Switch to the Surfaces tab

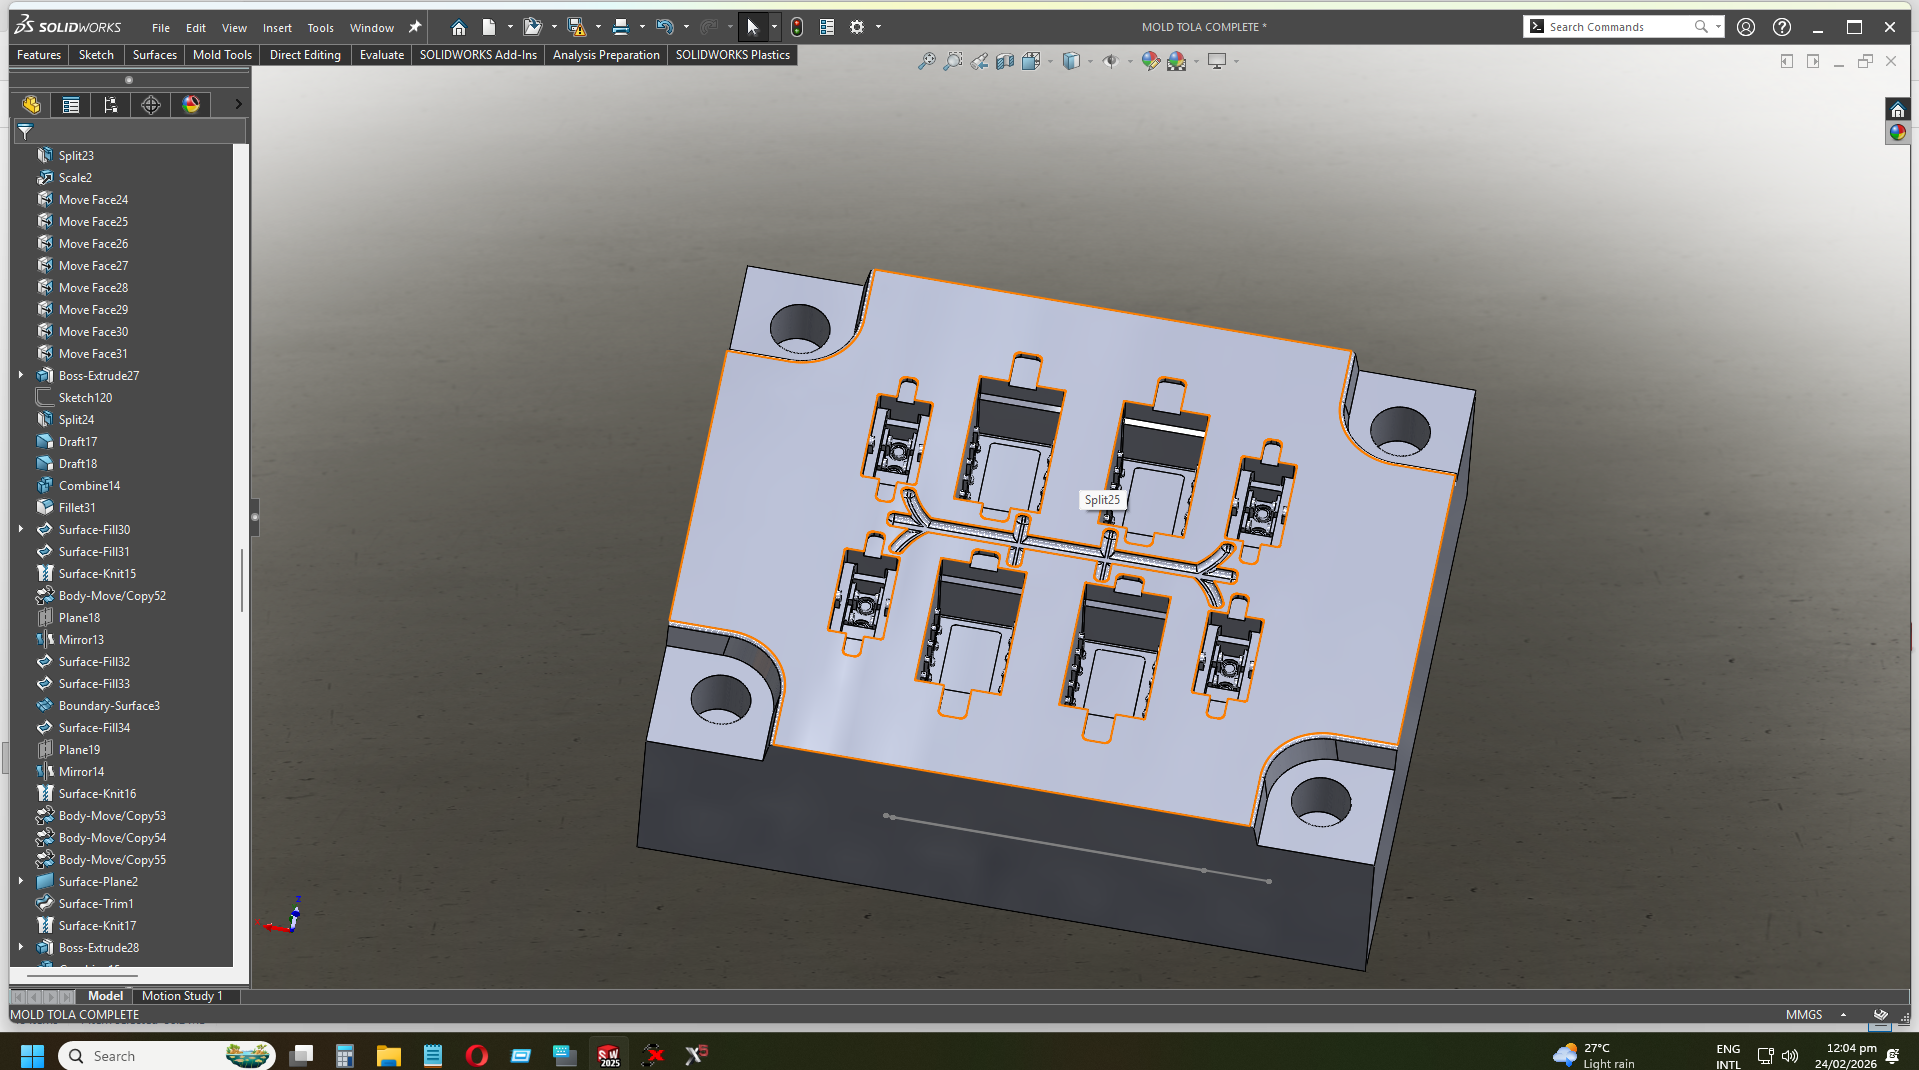155,55
